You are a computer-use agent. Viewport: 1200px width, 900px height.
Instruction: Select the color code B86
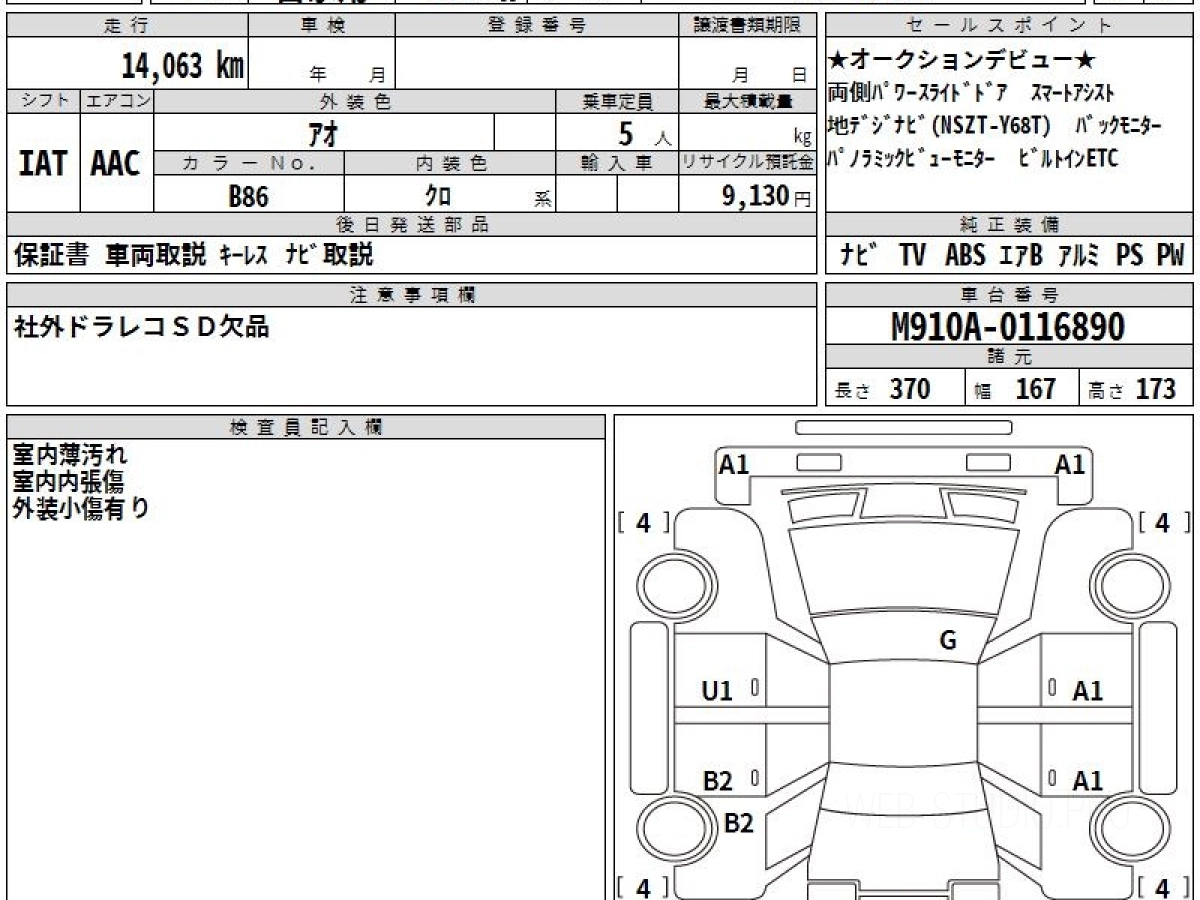[249, 197]
